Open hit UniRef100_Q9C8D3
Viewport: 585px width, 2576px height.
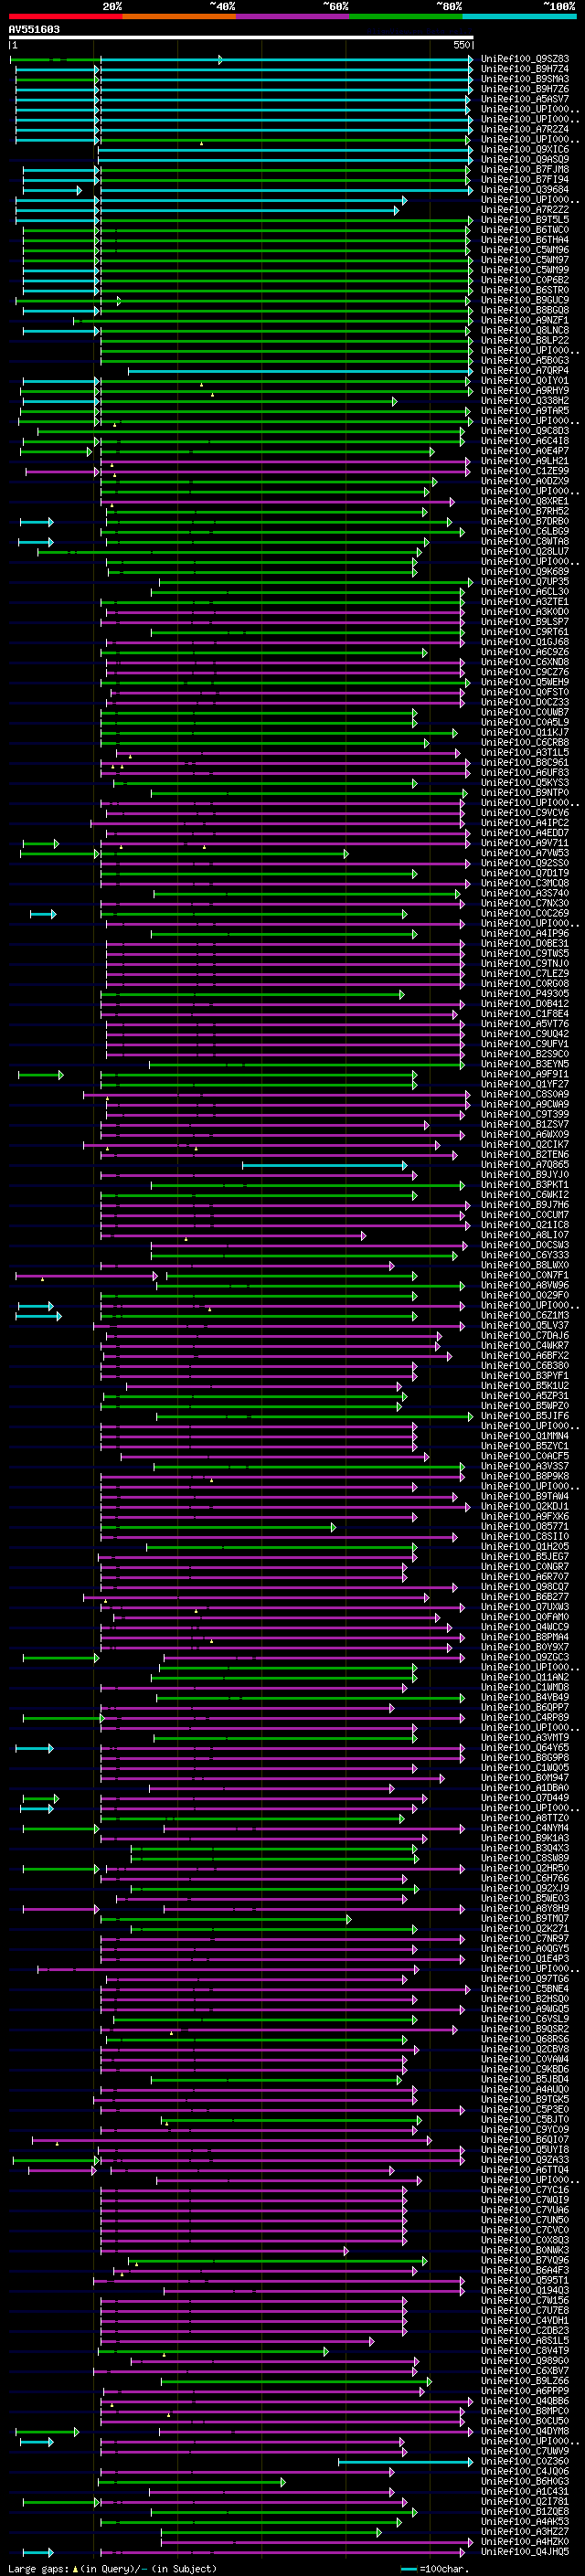pos(525,431)
